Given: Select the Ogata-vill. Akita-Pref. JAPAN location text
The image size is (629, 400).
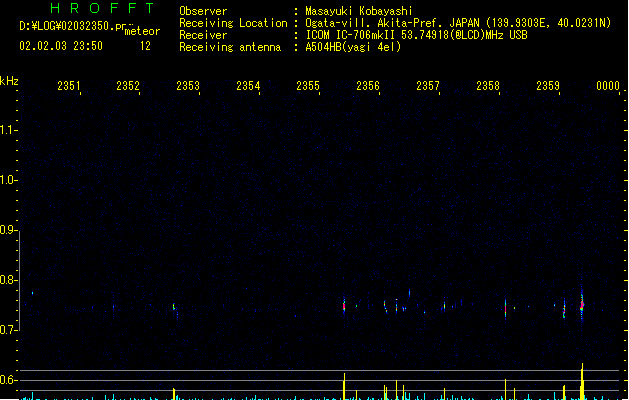Looking at the screenshot, I should pyautogui.click(x=458, y=23).
